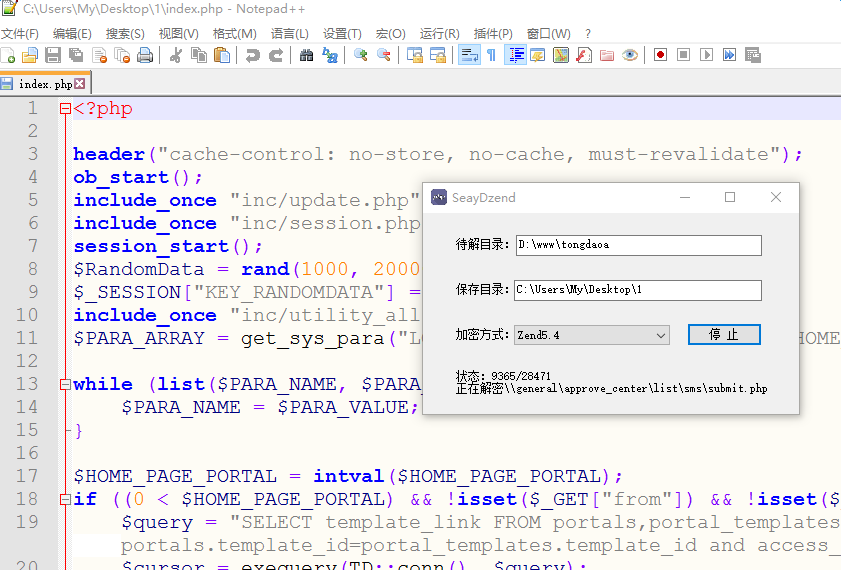841x570 pixels.
Task: Click the 停止 button in SeayDzend
Action: pyautogui.click(x=724, y=335)
